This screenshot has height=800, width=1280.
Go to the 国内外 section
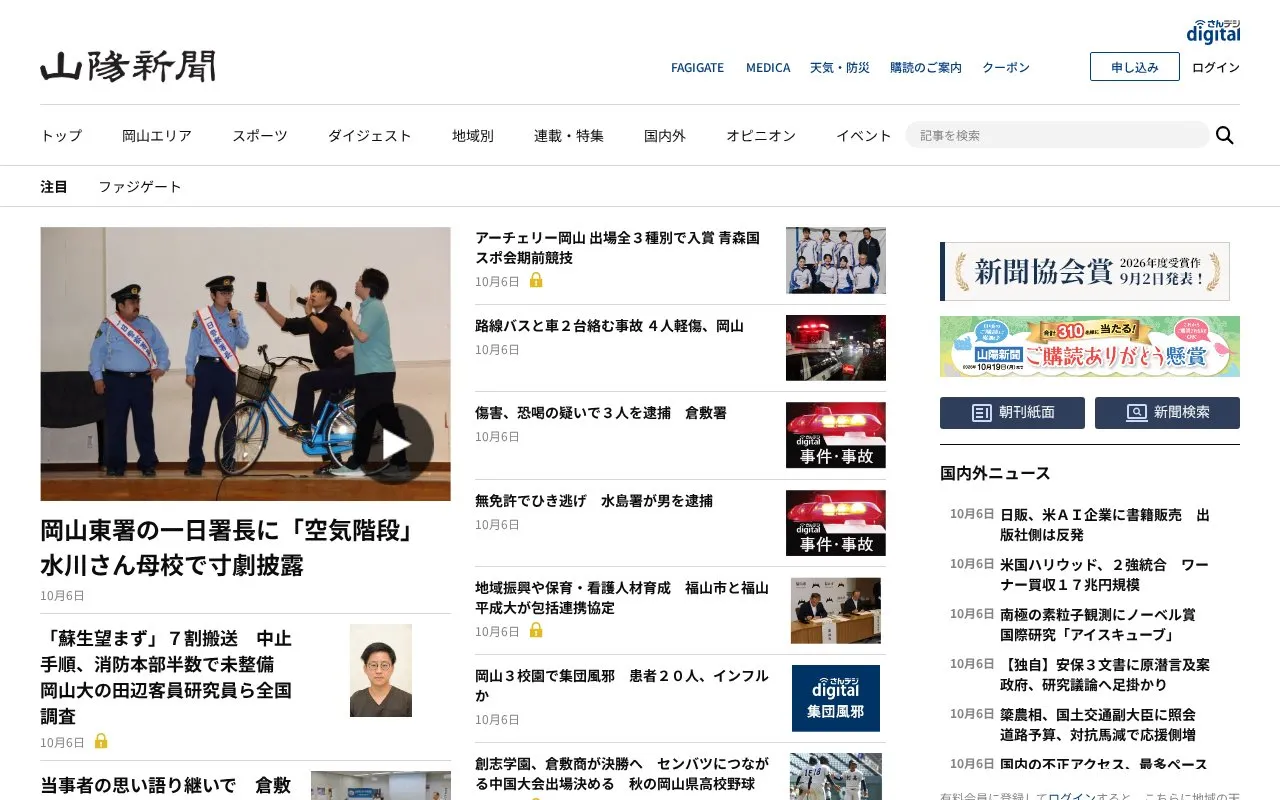point(665,135)
